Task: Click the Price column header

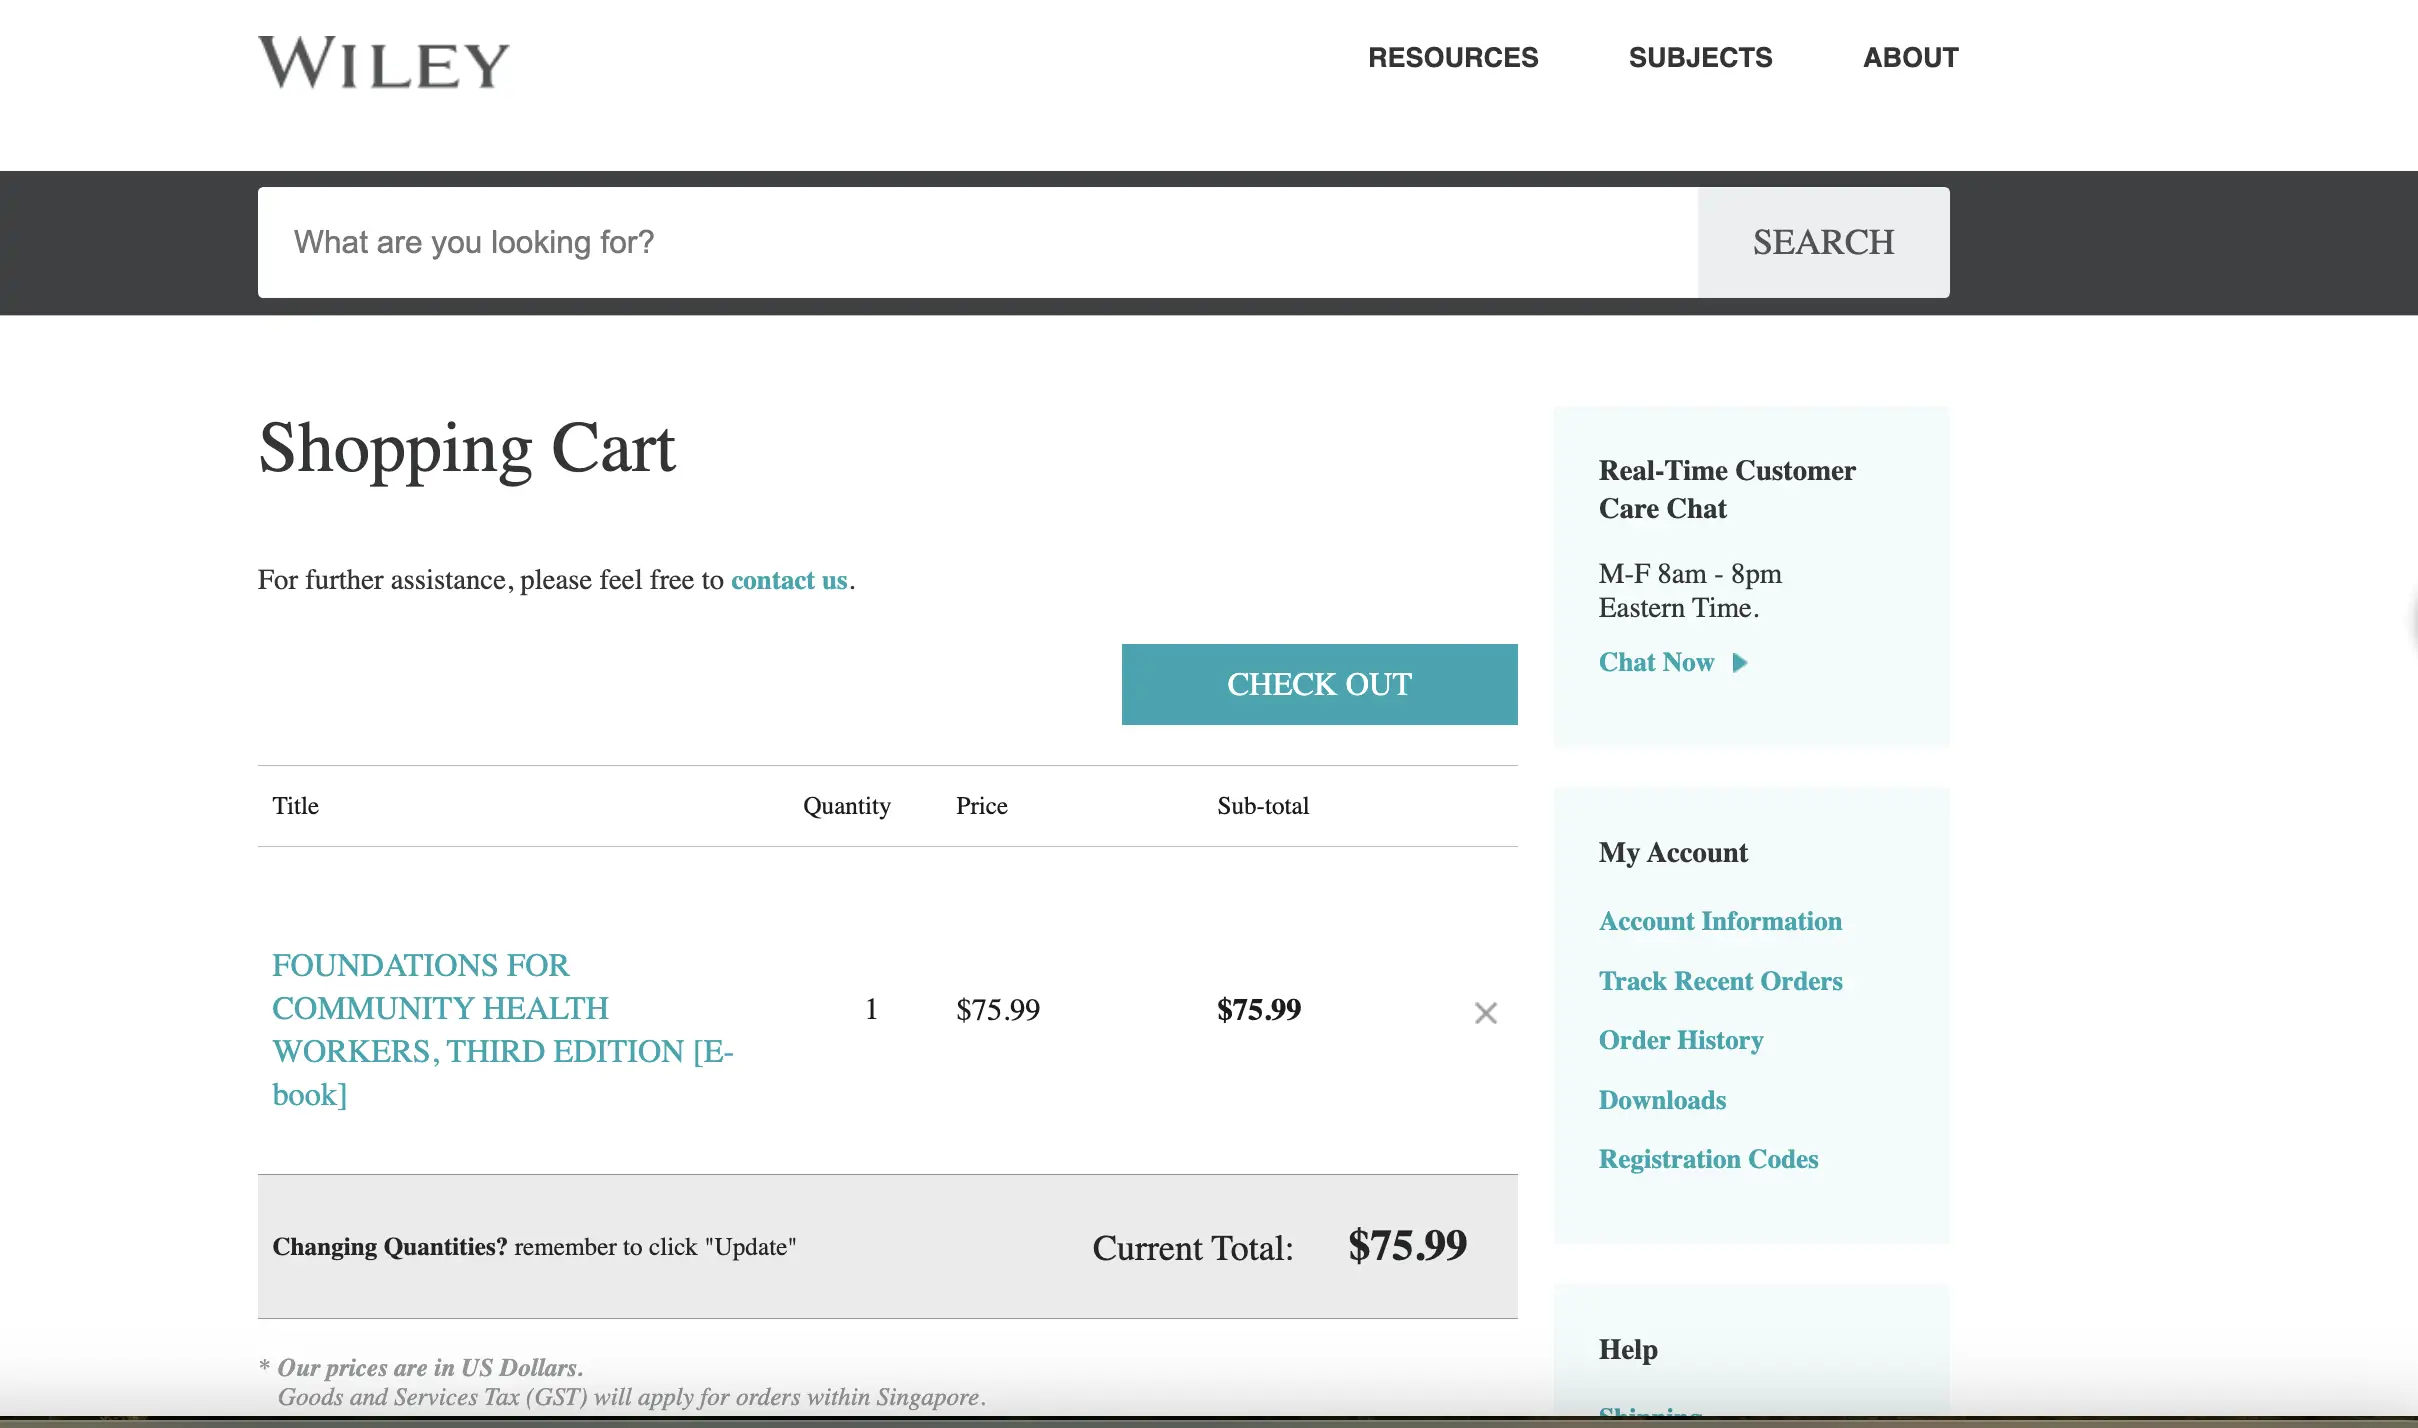Action: (981, 806)
